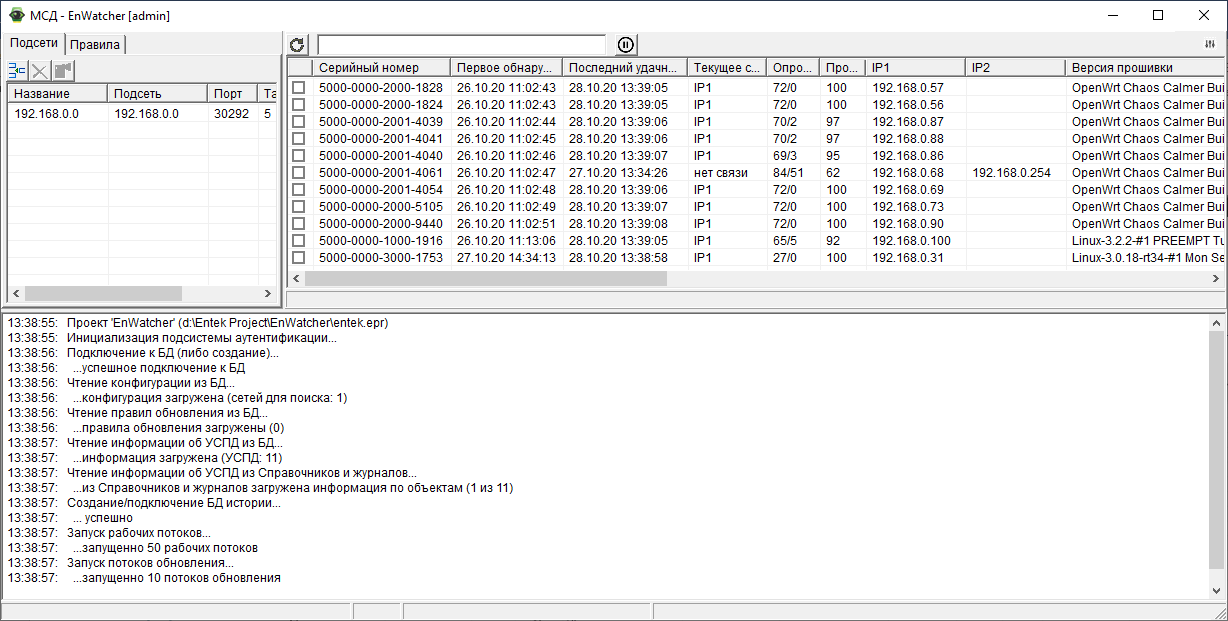
Task: Open the column settings sort icon
Action: click(x=1210, y=45)
